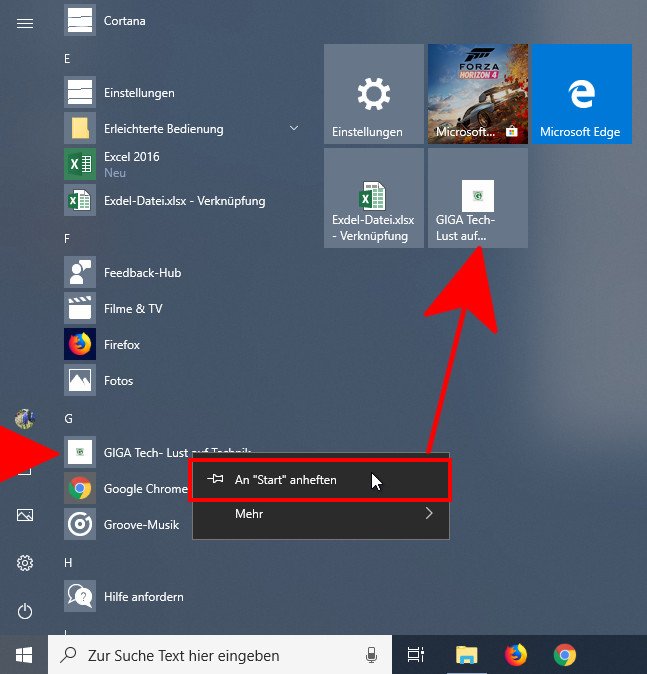Image resolution: width=647 pixels, height=674 pixels.
Task: Click the Groove-Musik label
Action: pos(141,525)
